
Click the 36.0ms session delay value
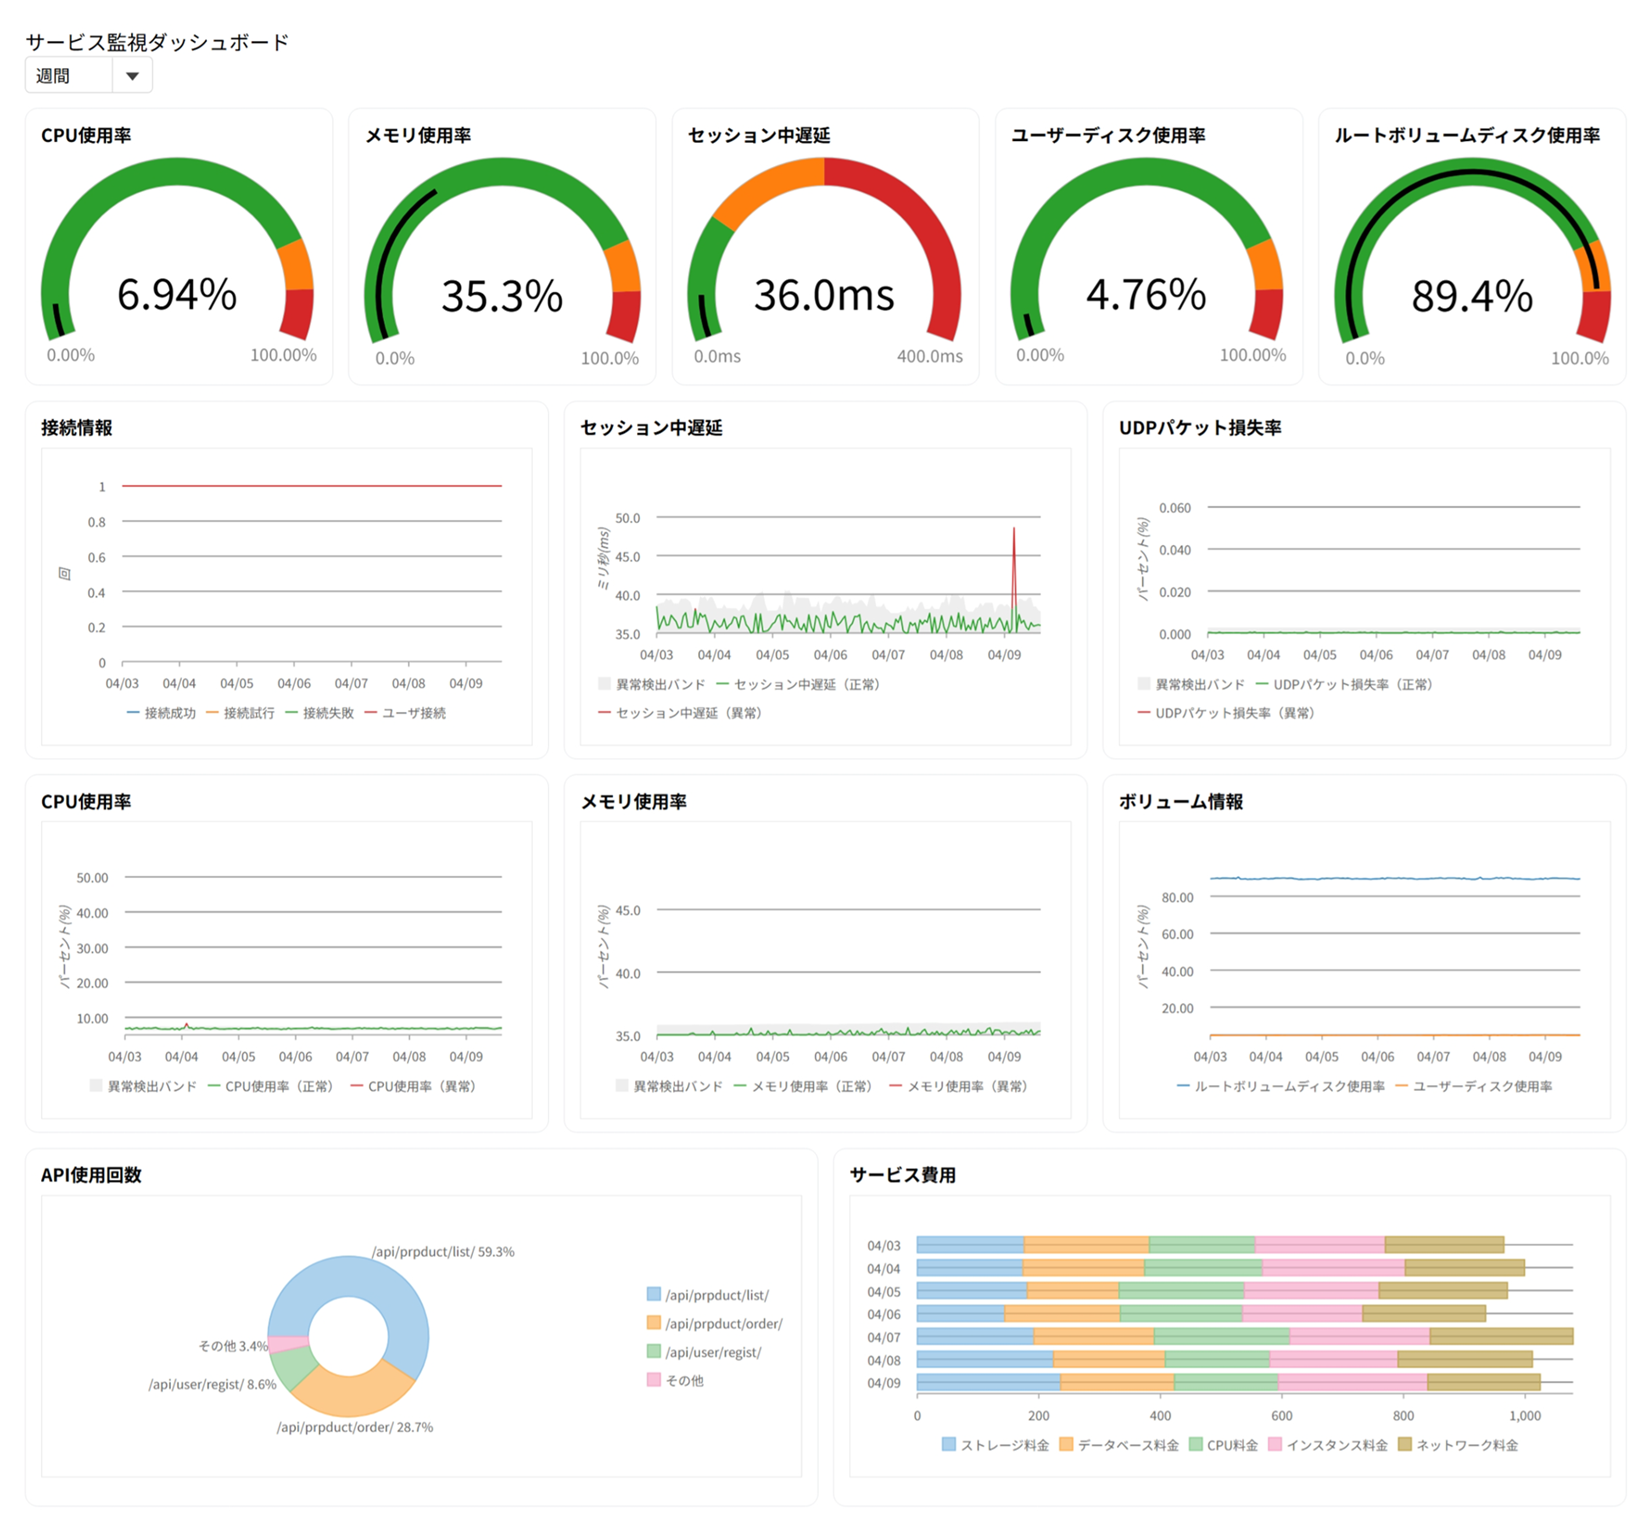[x=824, y=295]
